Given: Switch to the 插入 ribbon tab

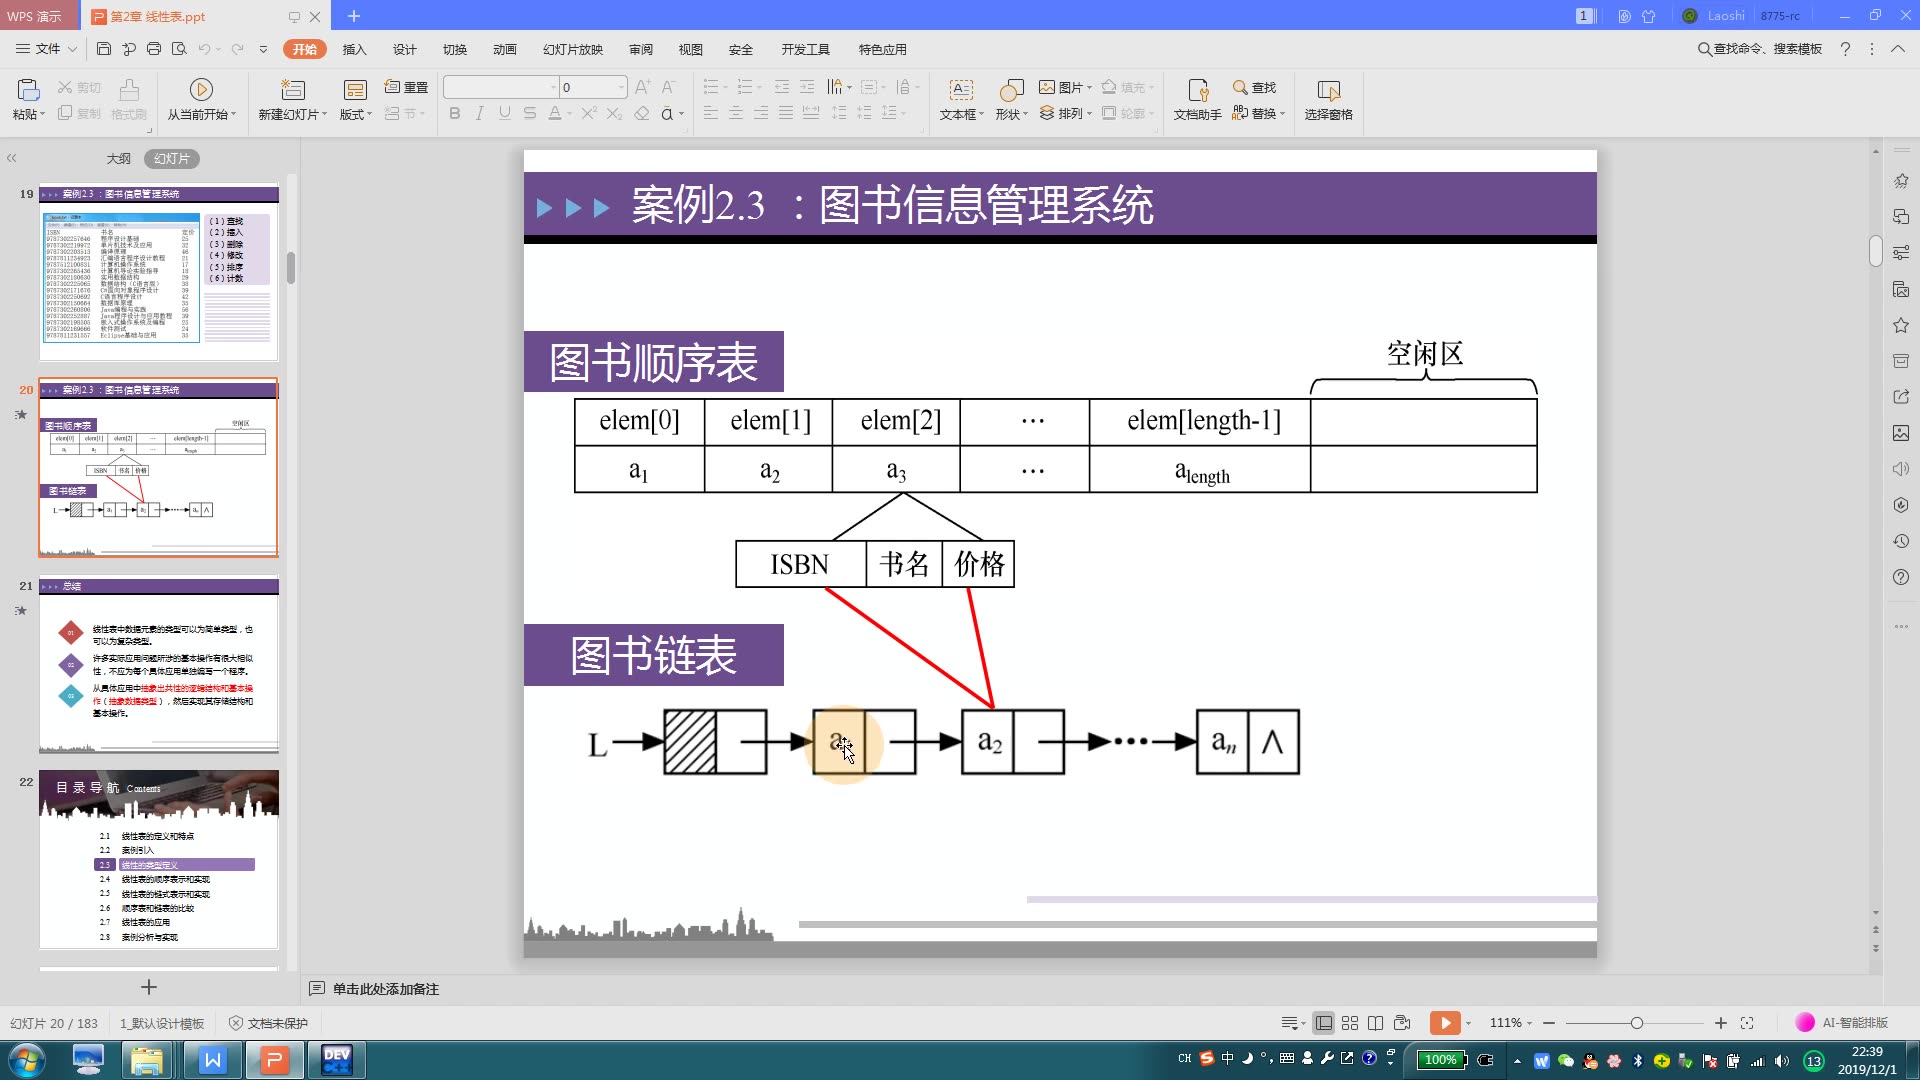Looking at the screenshot, I should (x=355, y=49).
